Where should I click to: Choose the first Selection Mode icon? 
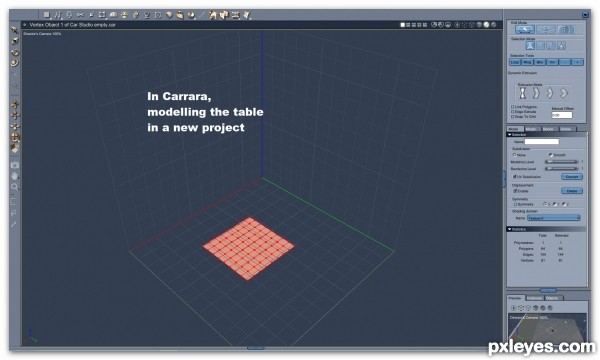coord(530,46)
